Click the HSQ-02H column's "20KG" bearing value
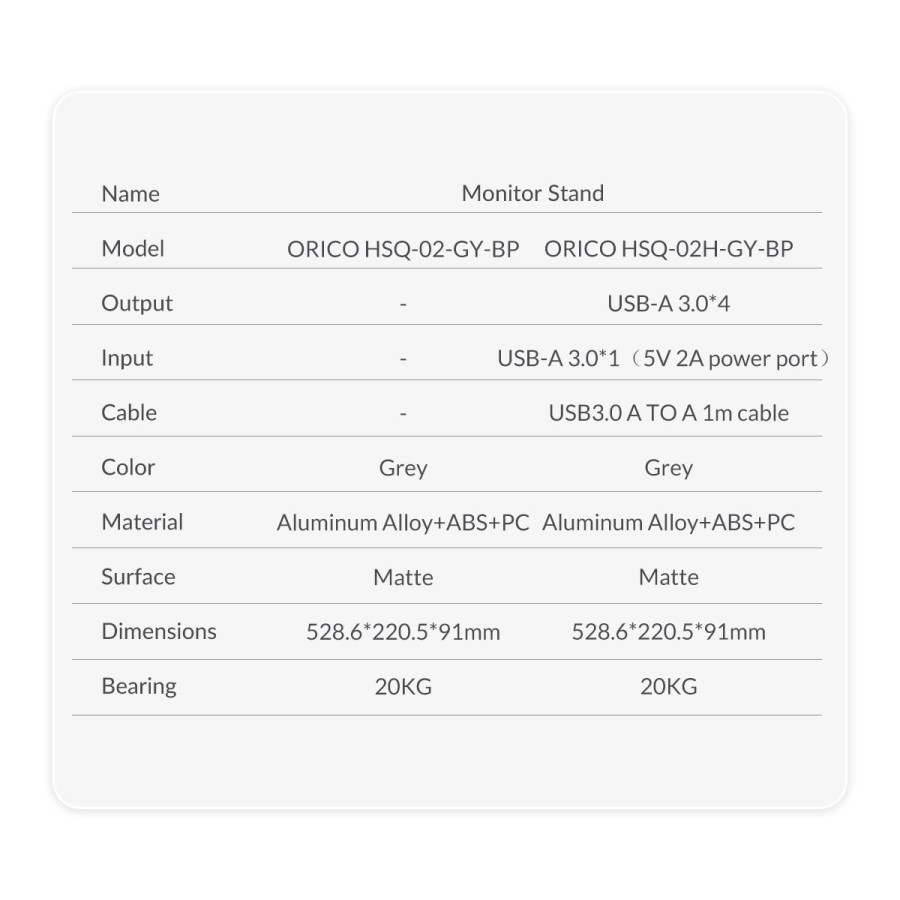This screenshot has width=900, height=900. (x=668, y=687)
